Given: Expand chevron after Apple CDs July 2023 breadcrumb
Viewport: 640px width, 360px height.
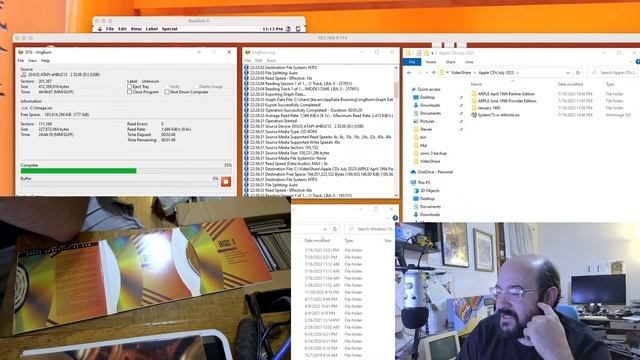Looking at the screenshot, I should coord(518,73).
